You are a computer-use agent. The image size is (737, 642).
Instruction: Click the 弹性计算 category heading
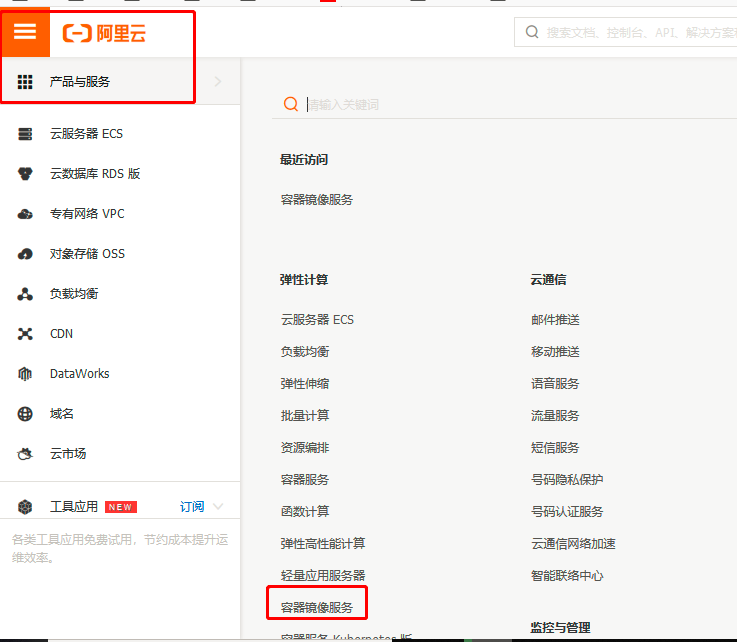[x=304, y=280]
